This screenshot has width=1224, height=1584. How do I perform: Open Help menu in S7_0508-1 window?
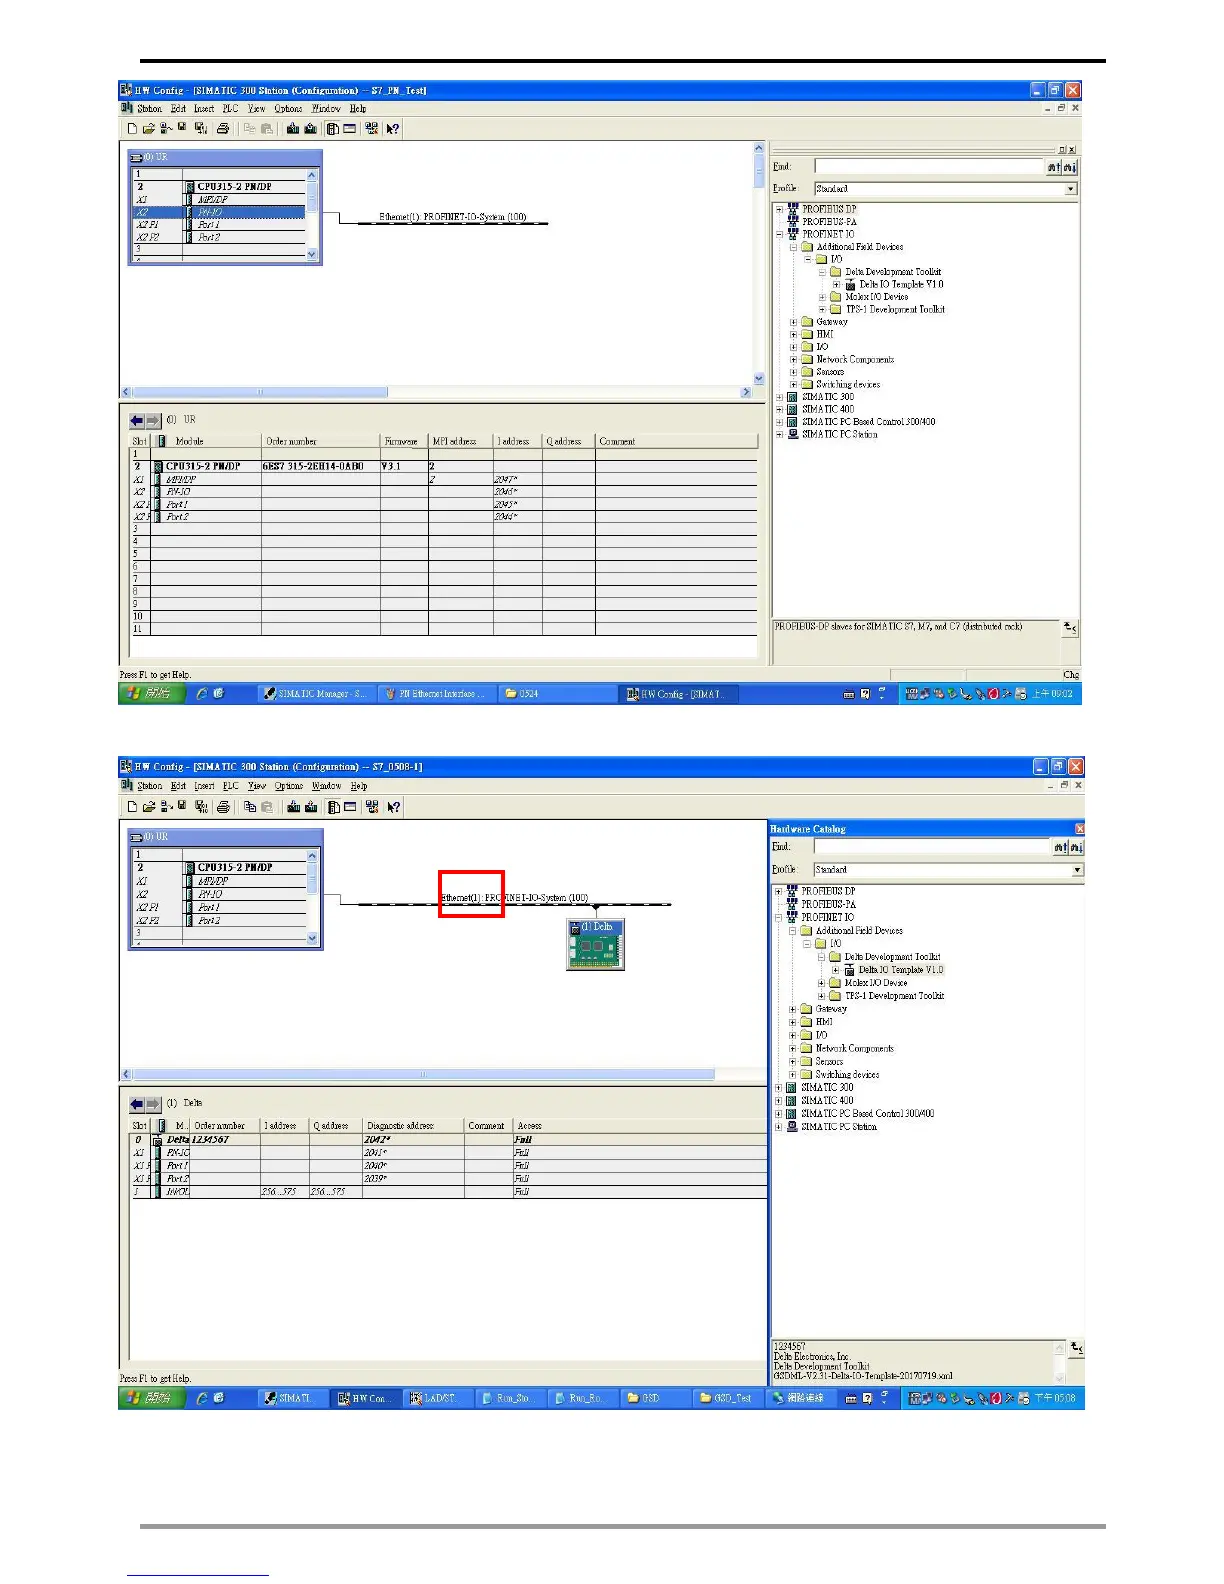(359, 786)
